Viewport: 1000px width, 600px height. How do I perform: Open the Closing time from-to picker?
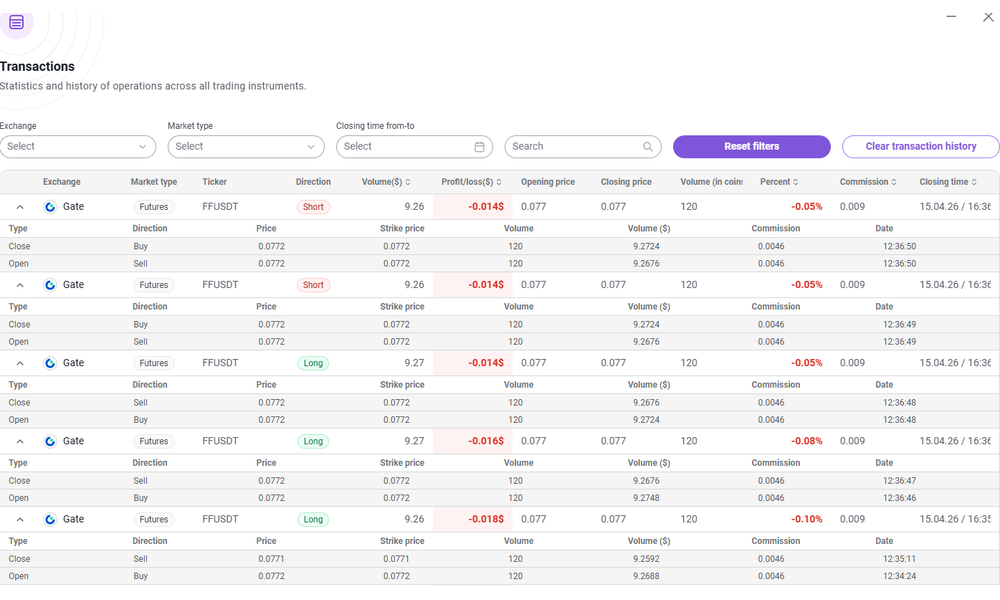415,147
